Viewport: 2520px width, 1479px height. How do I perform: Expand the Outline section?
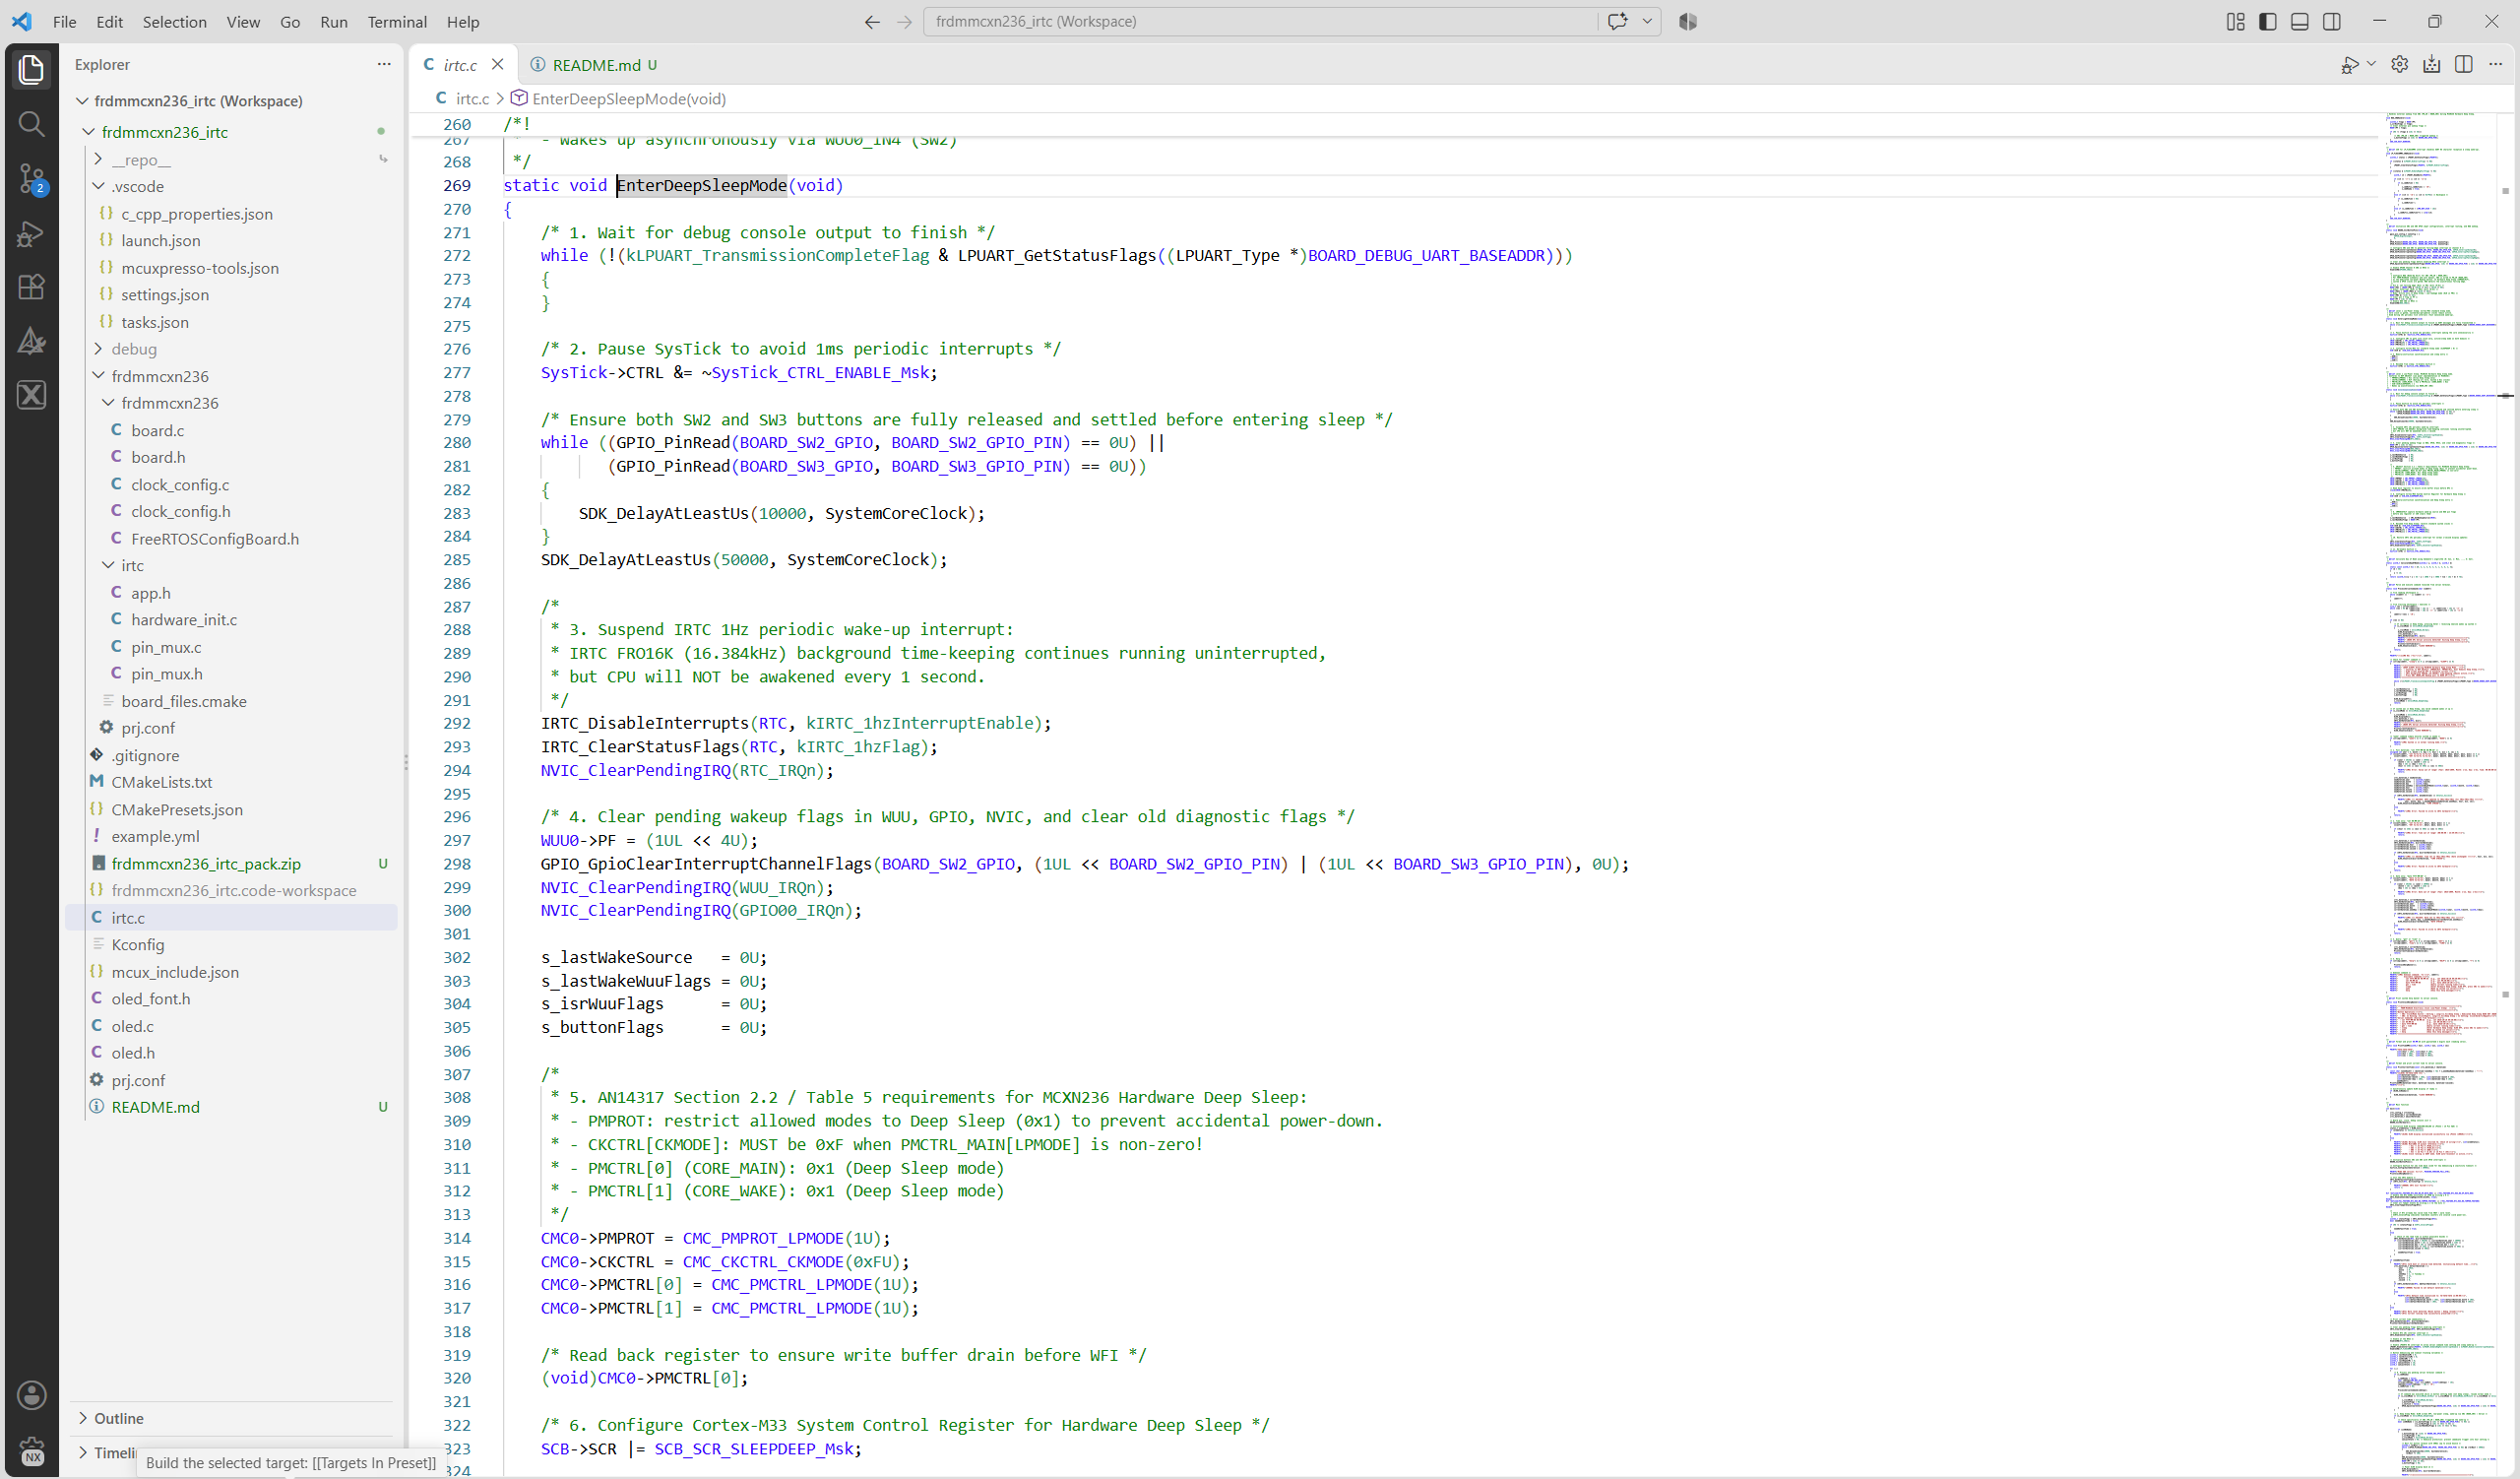pyautogui.click(x=118, y=1418)
